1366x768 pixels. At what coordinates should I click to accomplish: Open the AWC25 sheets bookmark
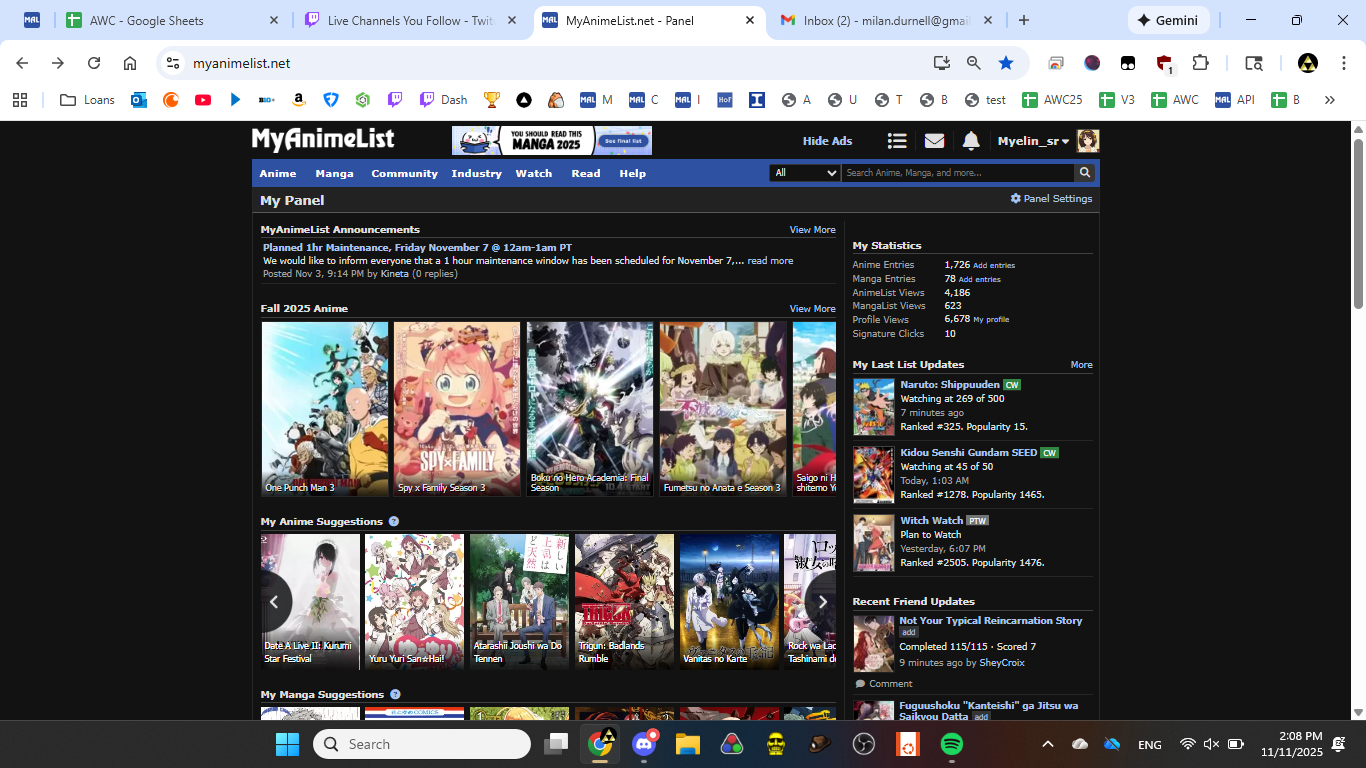point(1053,100)
